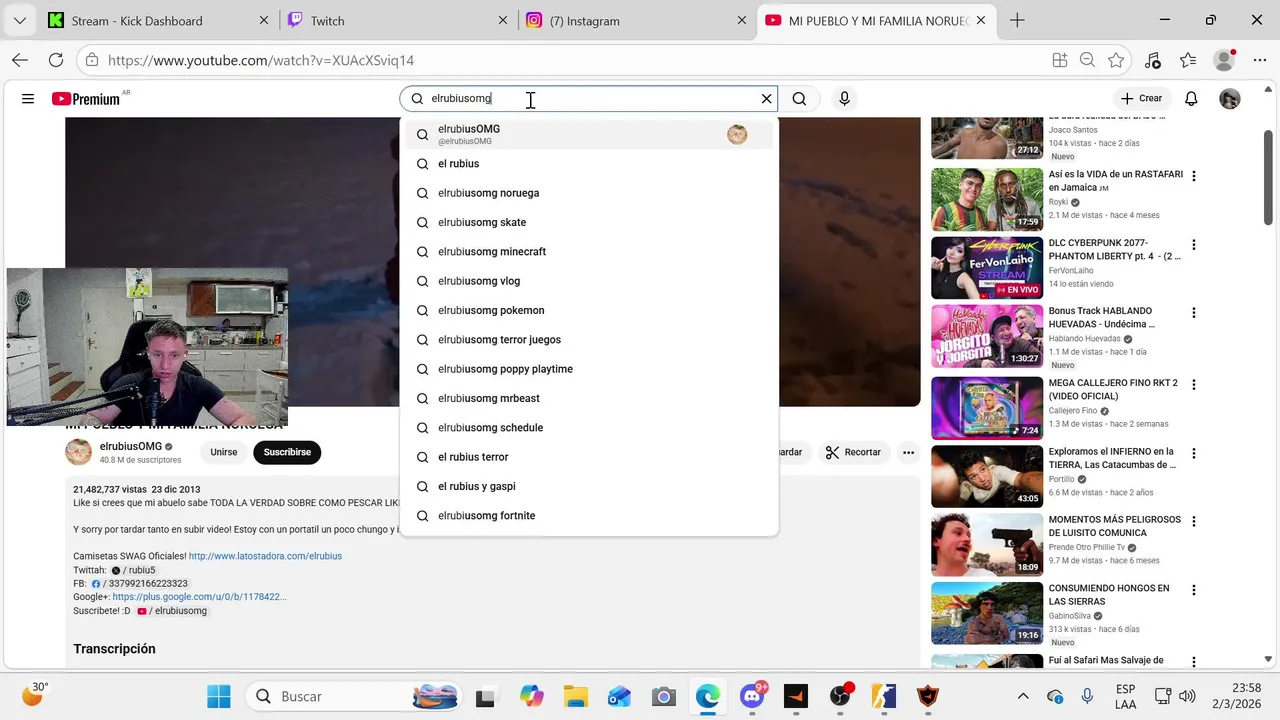Switch to the Twitch tab
The image size is (1280, 720).
[x=397, y=20]
